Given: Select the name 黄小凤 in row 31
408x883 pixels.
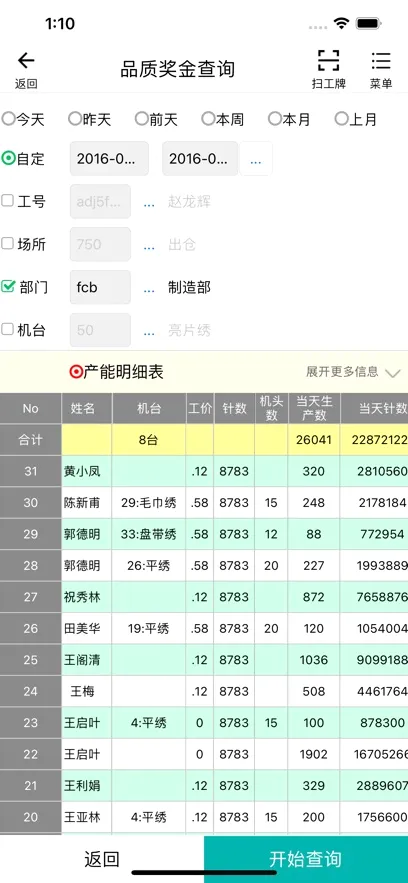Looking at the screenshot, I should click(x=82, y=471).
